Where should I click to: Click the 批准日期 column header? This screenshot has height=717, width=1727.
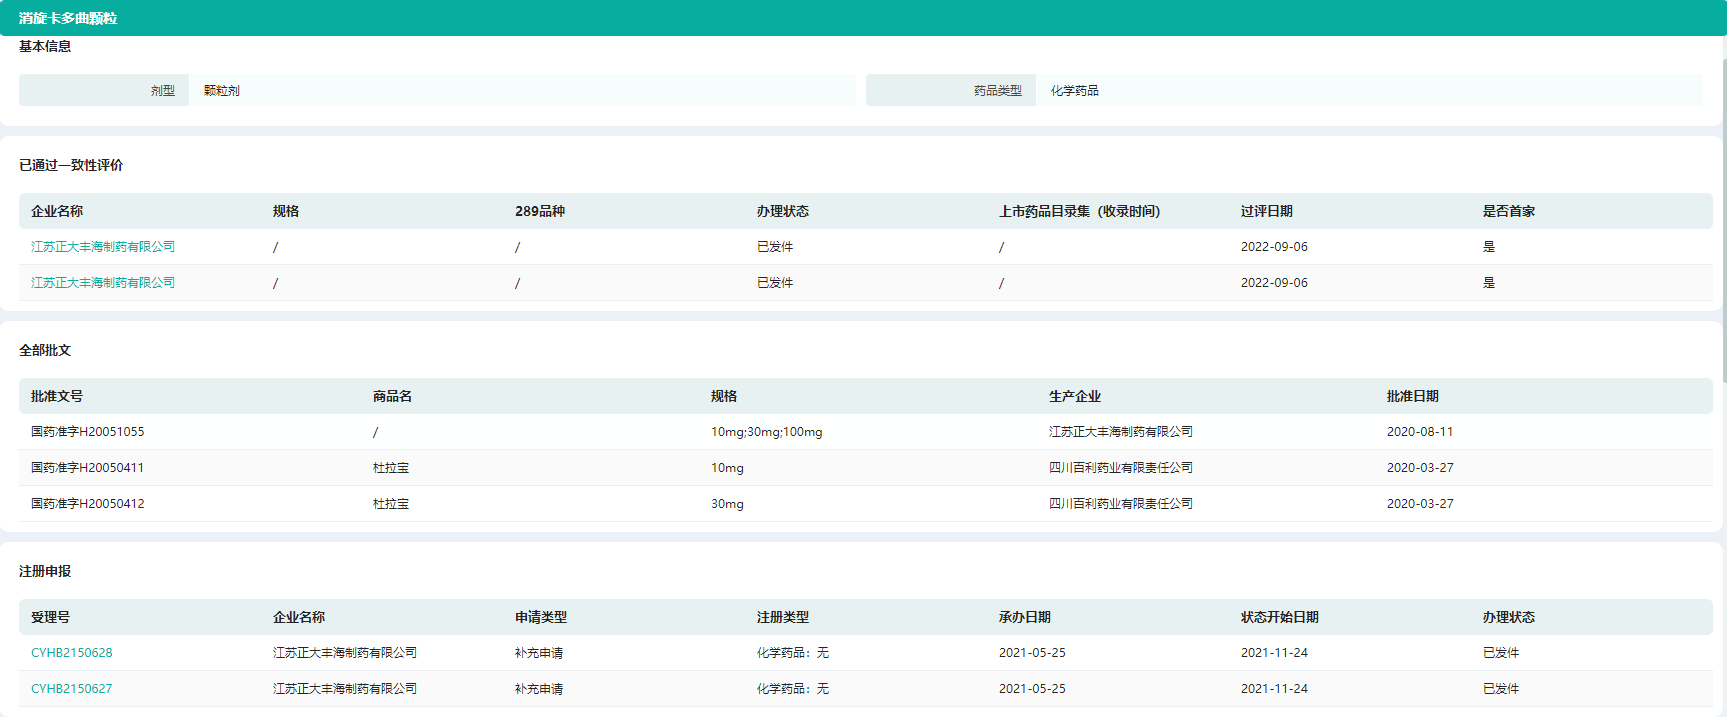[x=1412, y=396]
